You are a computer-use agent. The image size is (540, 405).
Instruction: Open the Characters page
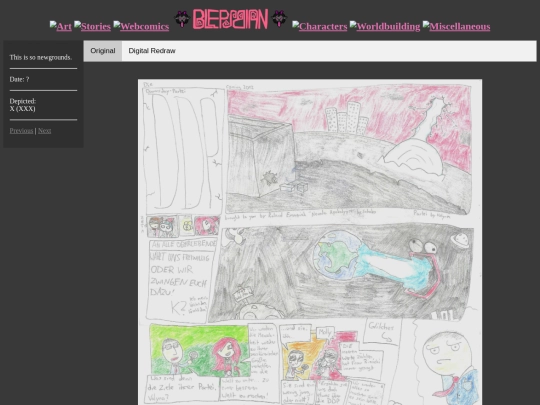tap(320, 26)
